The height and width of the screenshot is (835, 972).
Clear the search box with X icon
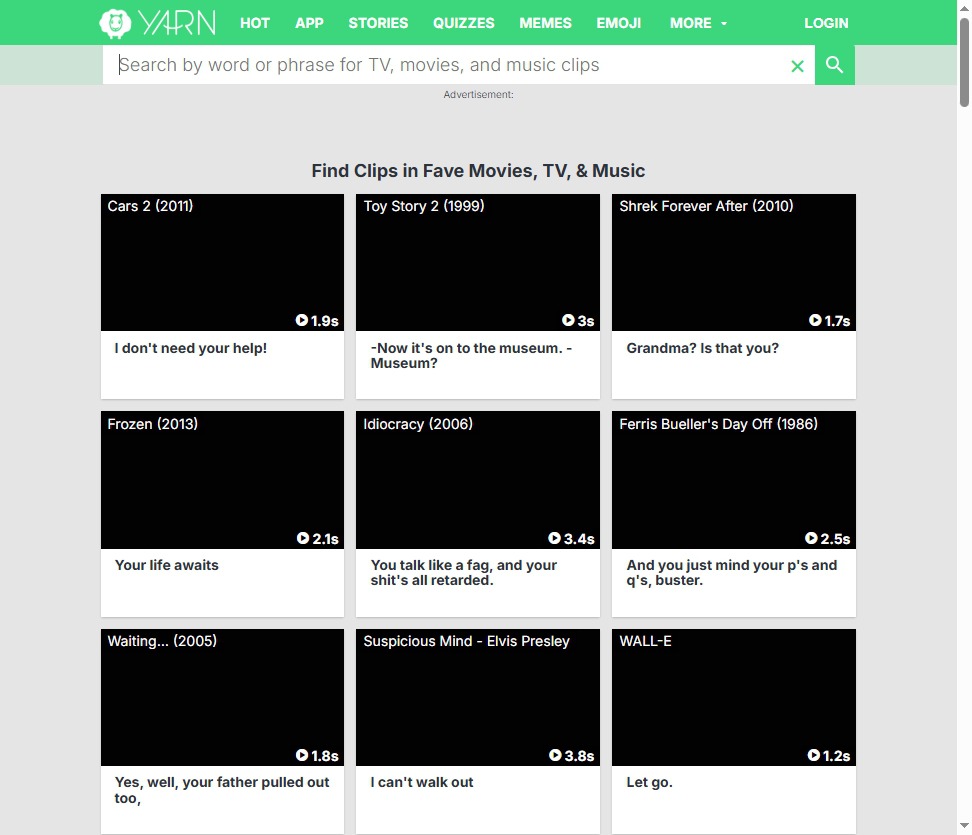tap(797, 66)
